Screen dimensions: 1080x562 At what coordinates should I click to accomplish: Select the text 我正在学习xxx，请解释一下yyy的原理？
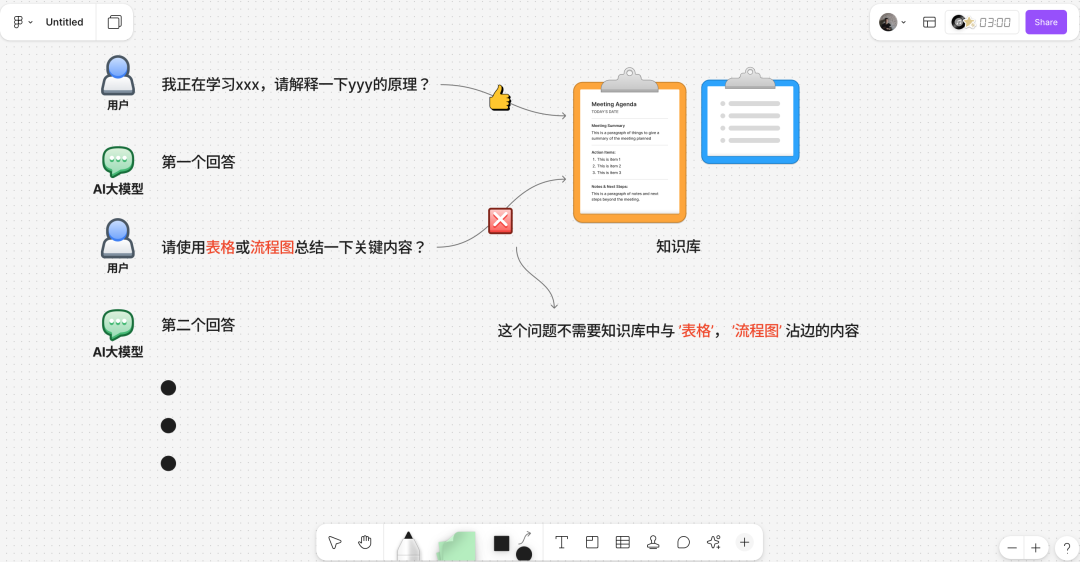tap(296, 85)
